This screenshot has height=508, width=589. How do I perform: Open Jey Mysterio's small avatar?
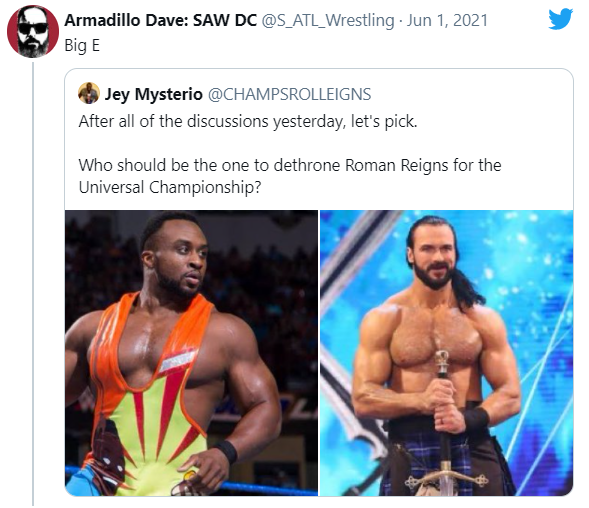89,93
